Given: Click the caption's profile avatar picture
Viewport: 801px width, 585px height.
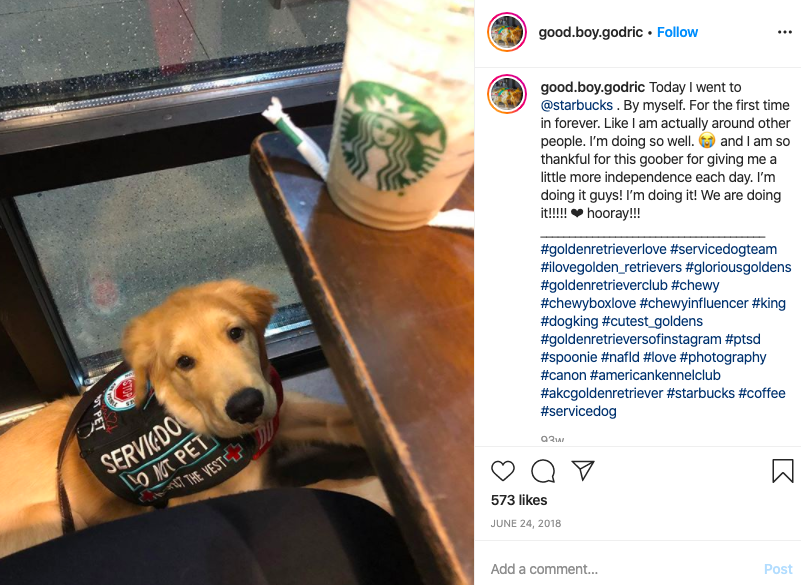Looking at the screenshot, I should tap(507, 94).
